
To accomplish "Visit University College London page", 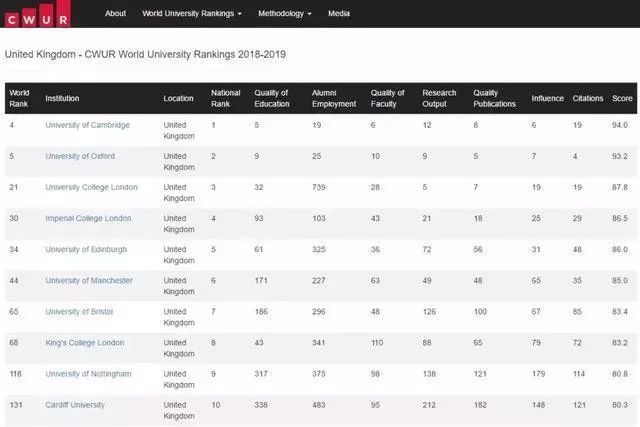I will click(x=91, y=187).
